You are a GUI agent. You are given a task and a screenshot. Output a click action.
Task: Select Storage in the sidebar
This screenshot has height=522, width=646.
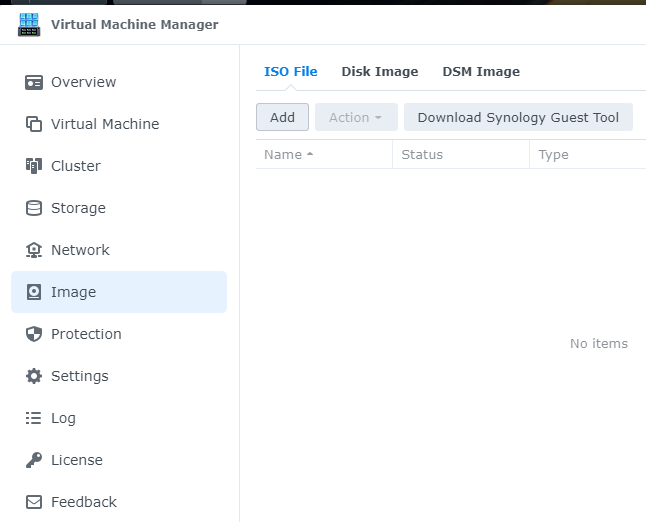click(x=119, y=208)
